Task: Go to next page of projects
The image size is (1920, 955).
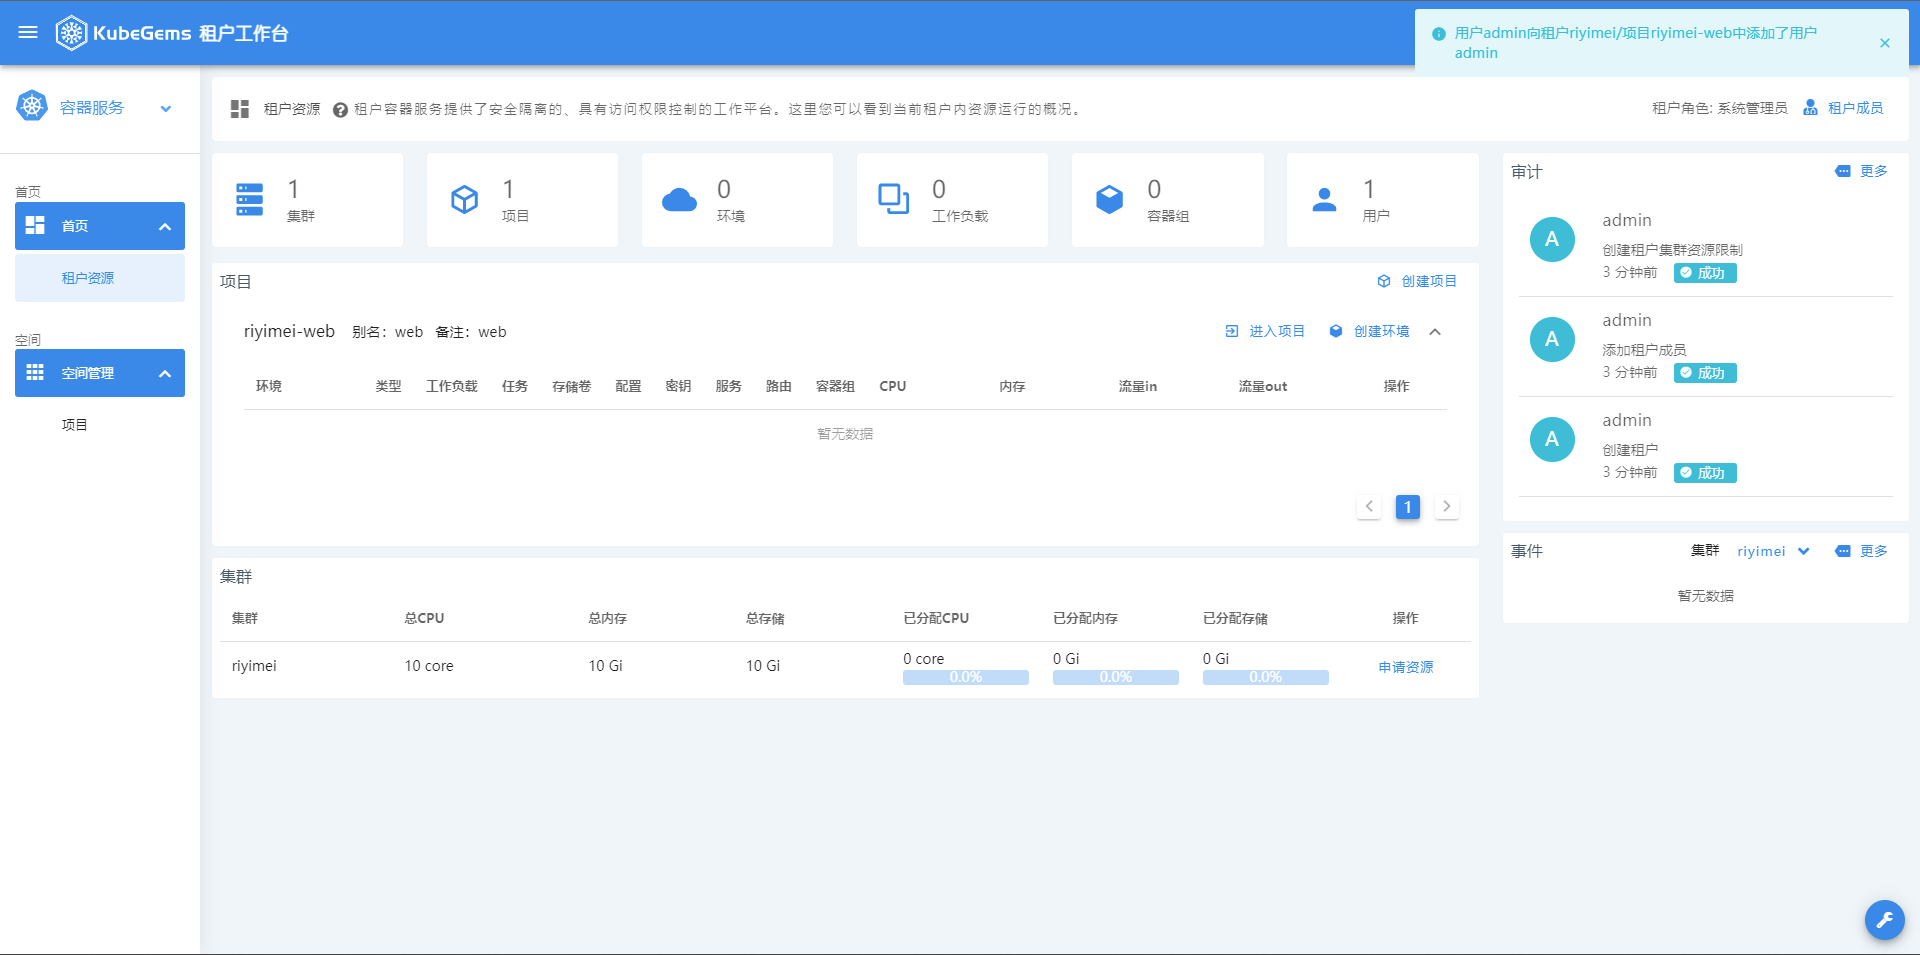Action: click(1446, 506)
